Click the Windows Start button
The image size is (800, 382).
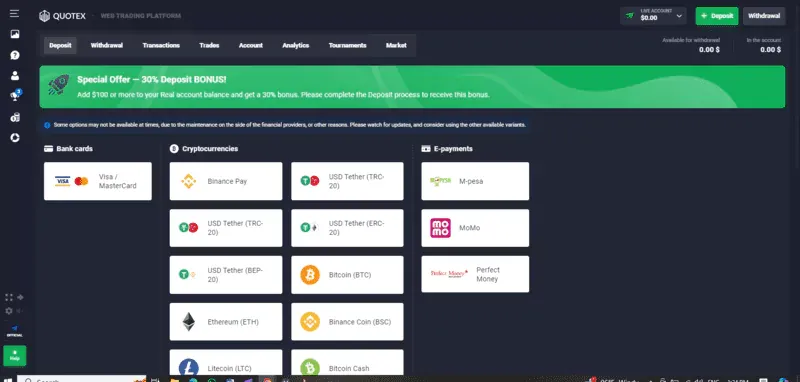point(8,380)
